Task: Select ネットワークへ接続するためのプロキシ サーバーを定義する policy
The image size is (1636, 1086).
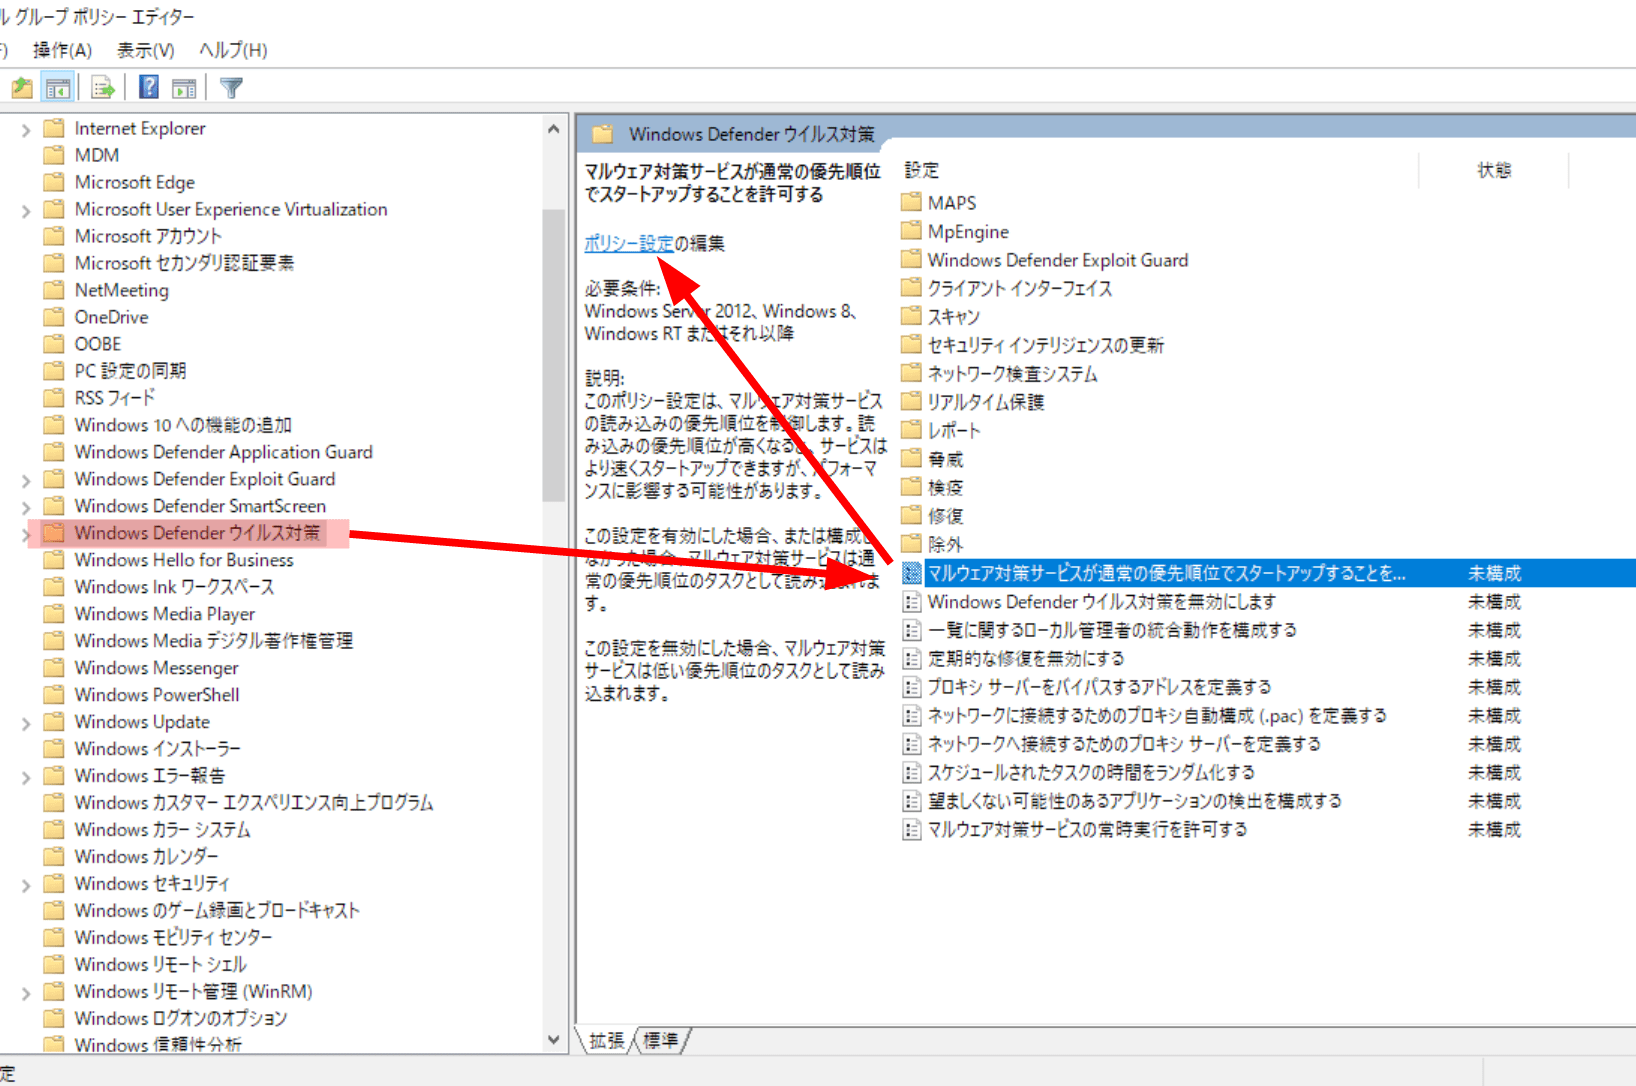Action: 1124,744
